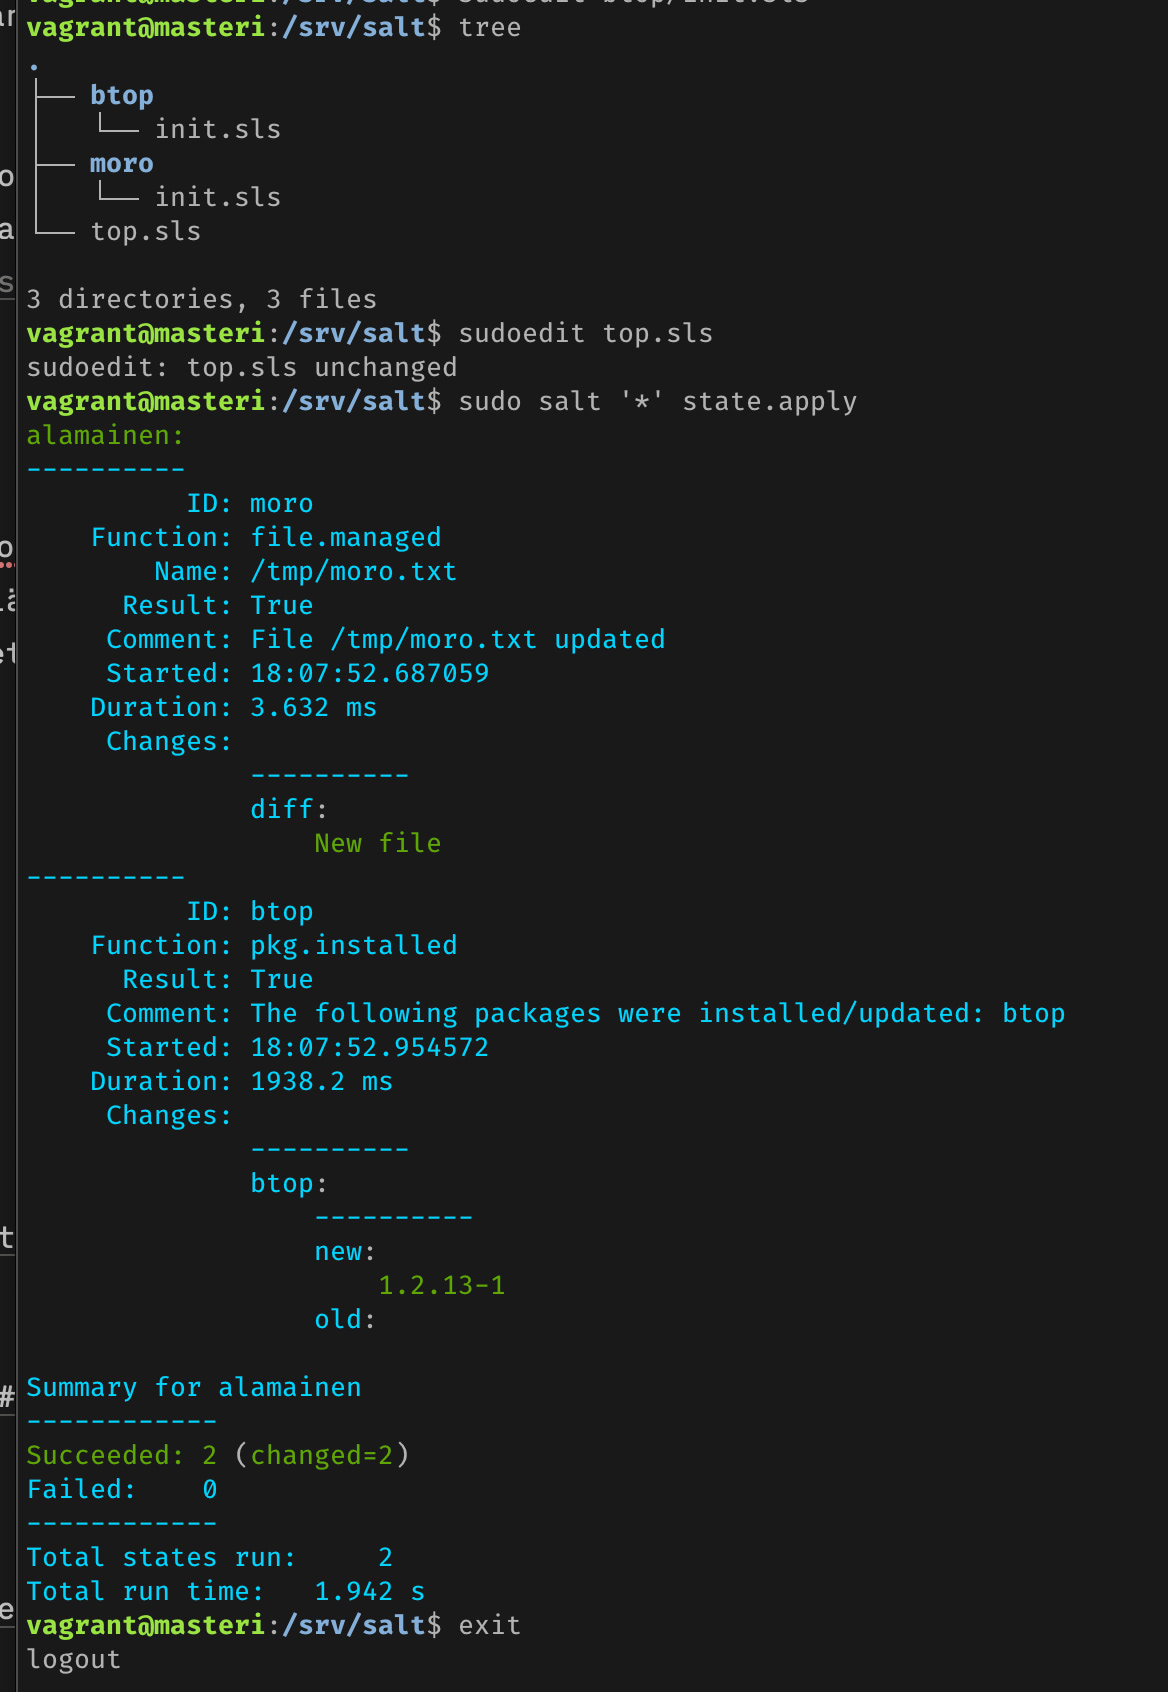This screenshot has height=1692, width=1168.
Task: Click the green "alamainen:" minion heading
Action: click(105, 436)
